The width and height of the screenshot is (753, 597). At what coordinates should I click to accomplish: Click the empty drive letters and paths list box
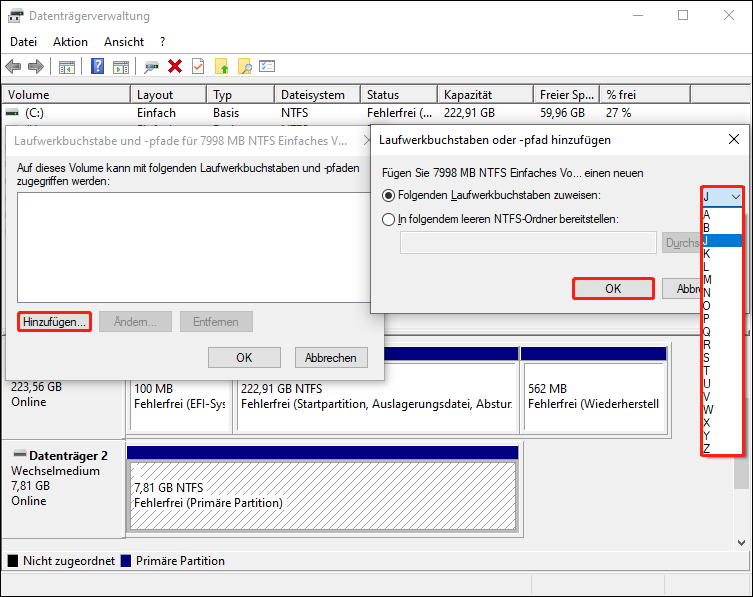(x=194, y=247)
